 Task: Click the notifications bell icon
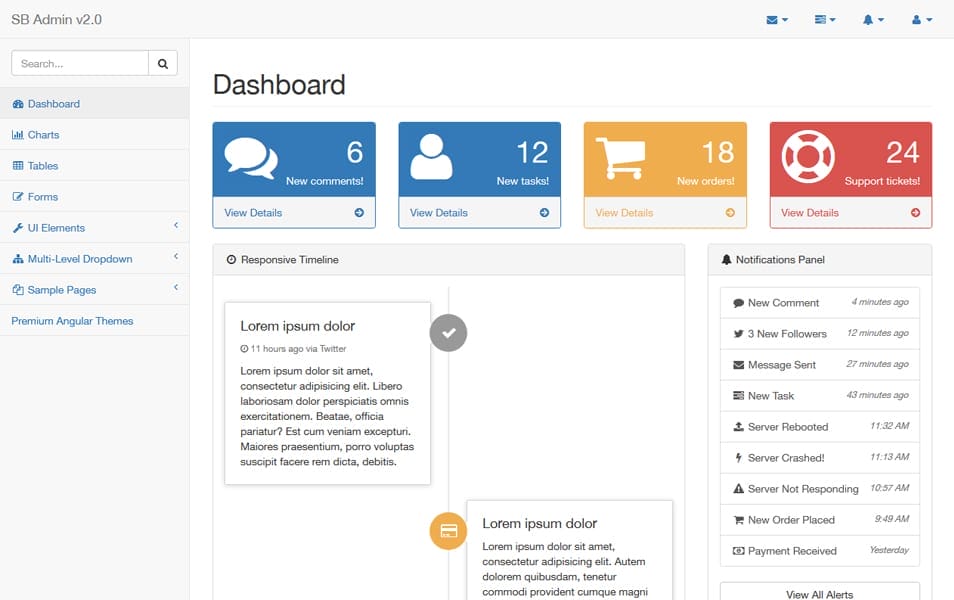[x=869, y=19]
